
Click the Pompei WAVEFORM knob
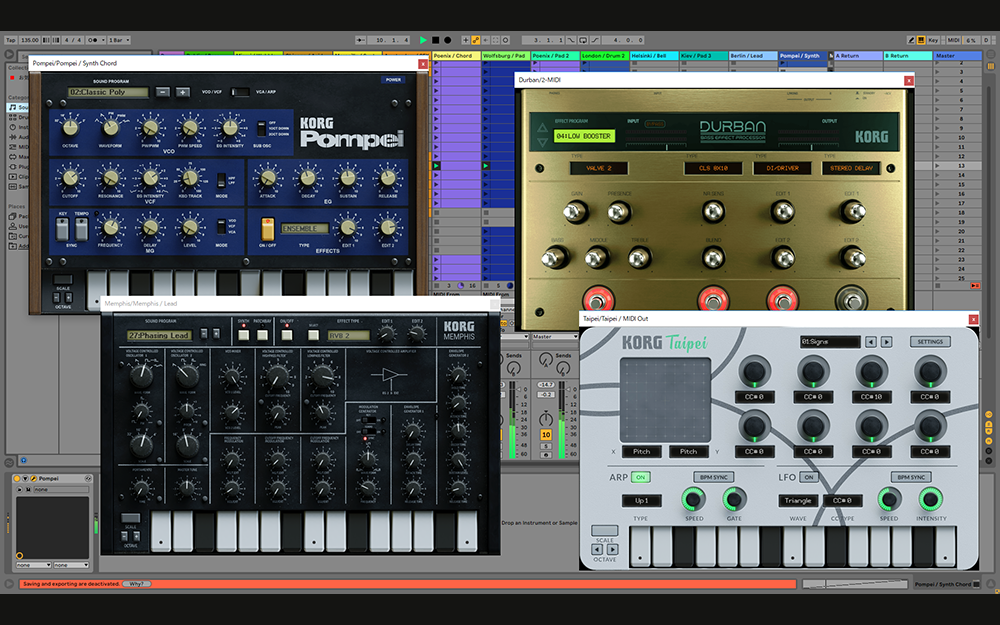pos(110,128)
